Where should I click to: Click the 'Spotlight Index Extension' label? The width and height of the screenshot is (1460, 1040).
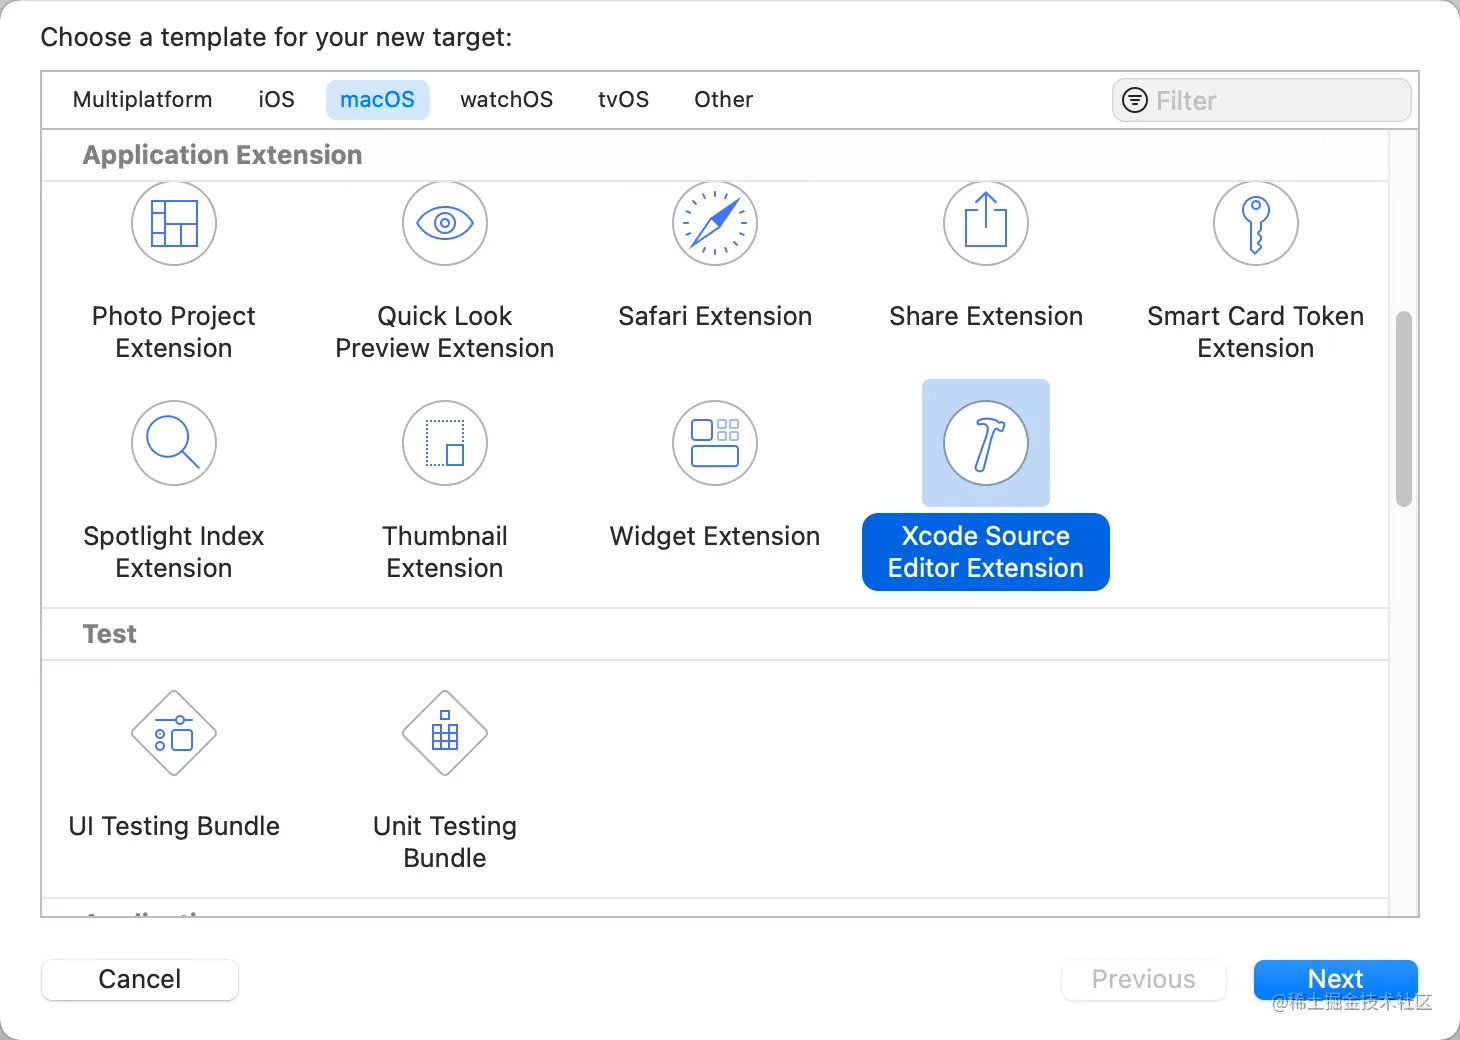point(174,552)
